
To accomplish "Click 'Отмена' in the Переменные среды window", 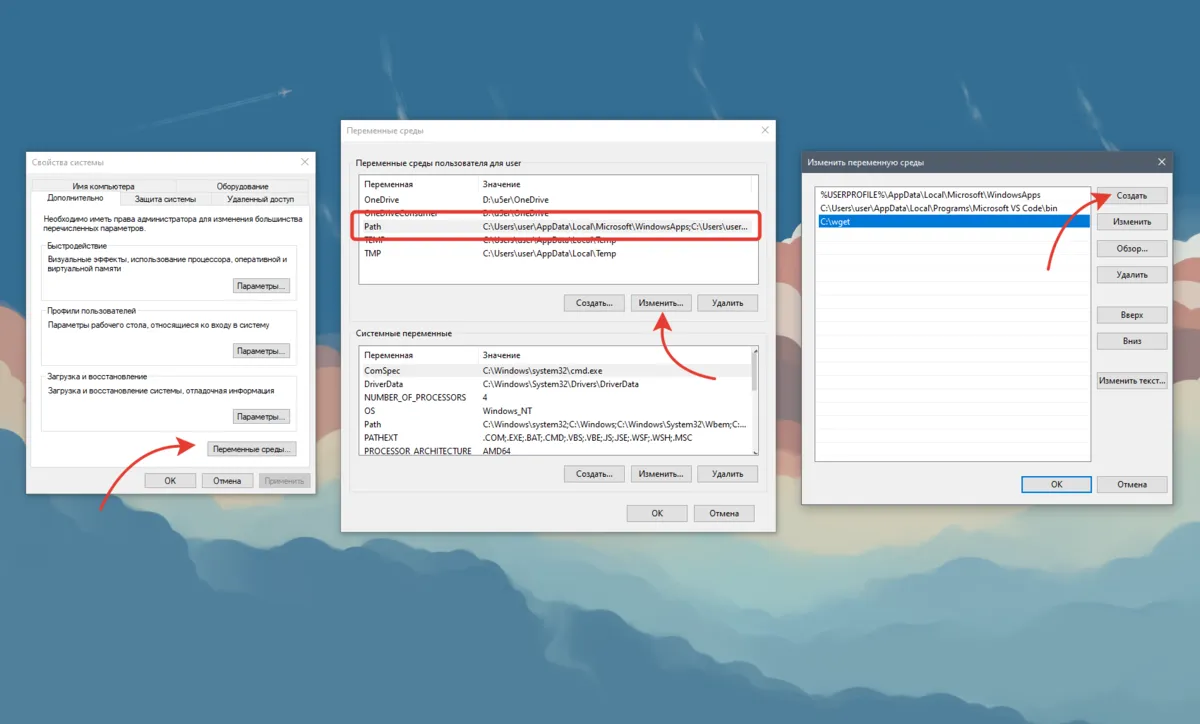I will point(724,513).
